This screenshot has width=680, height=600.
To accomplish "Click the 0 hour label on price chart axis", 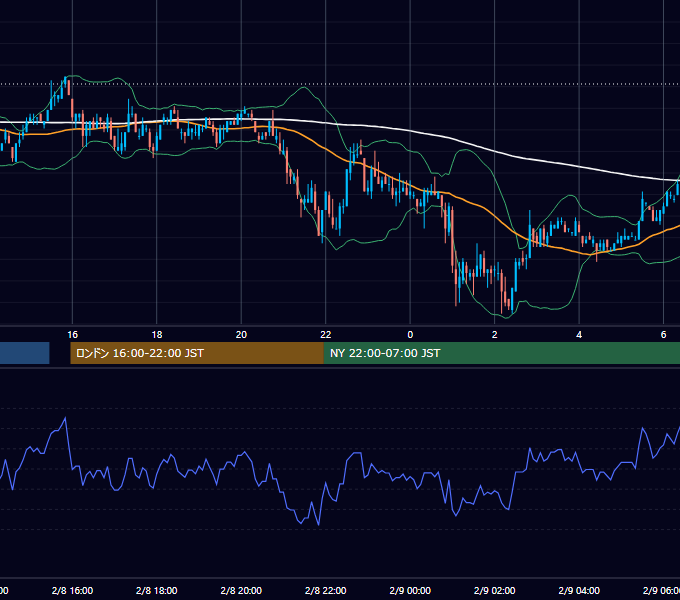I will click(410, 335).
